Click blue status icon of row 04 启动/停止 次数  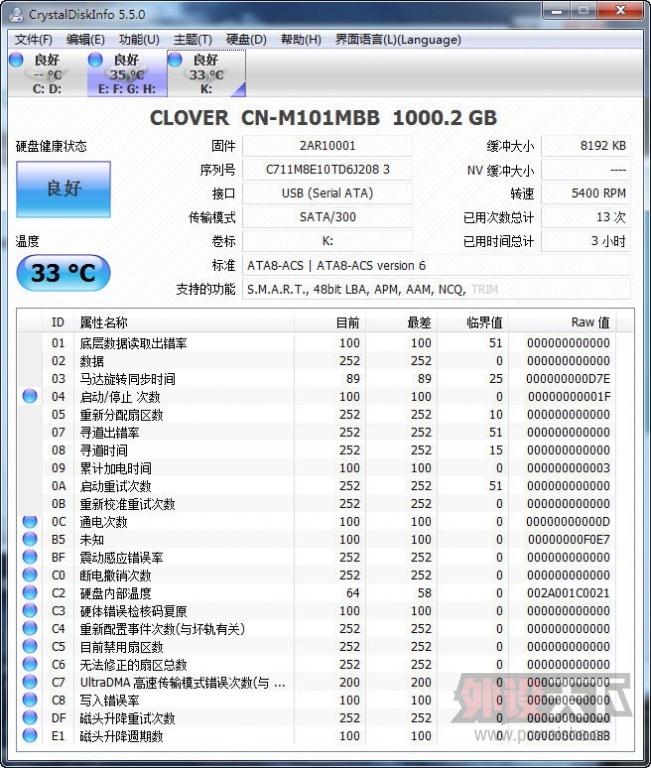pos(30,396)
